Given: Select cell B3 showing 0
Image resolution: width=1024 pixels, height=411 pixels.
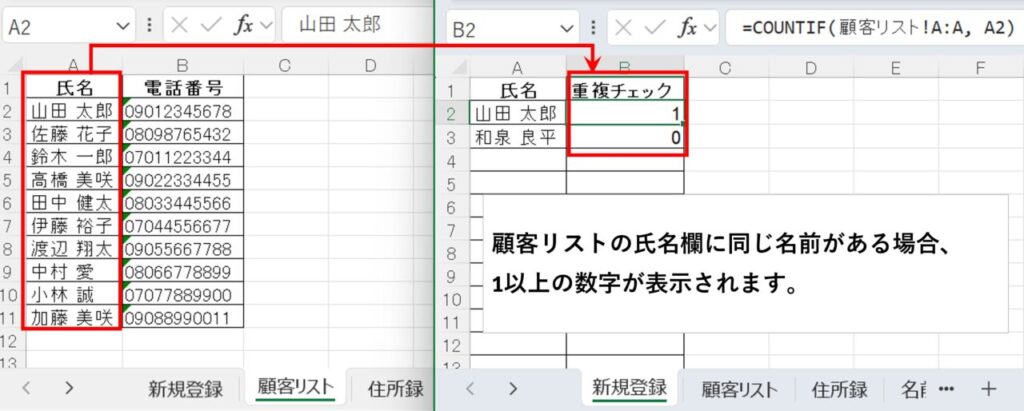Looking at the screenshot, I should tap(626, 137).
